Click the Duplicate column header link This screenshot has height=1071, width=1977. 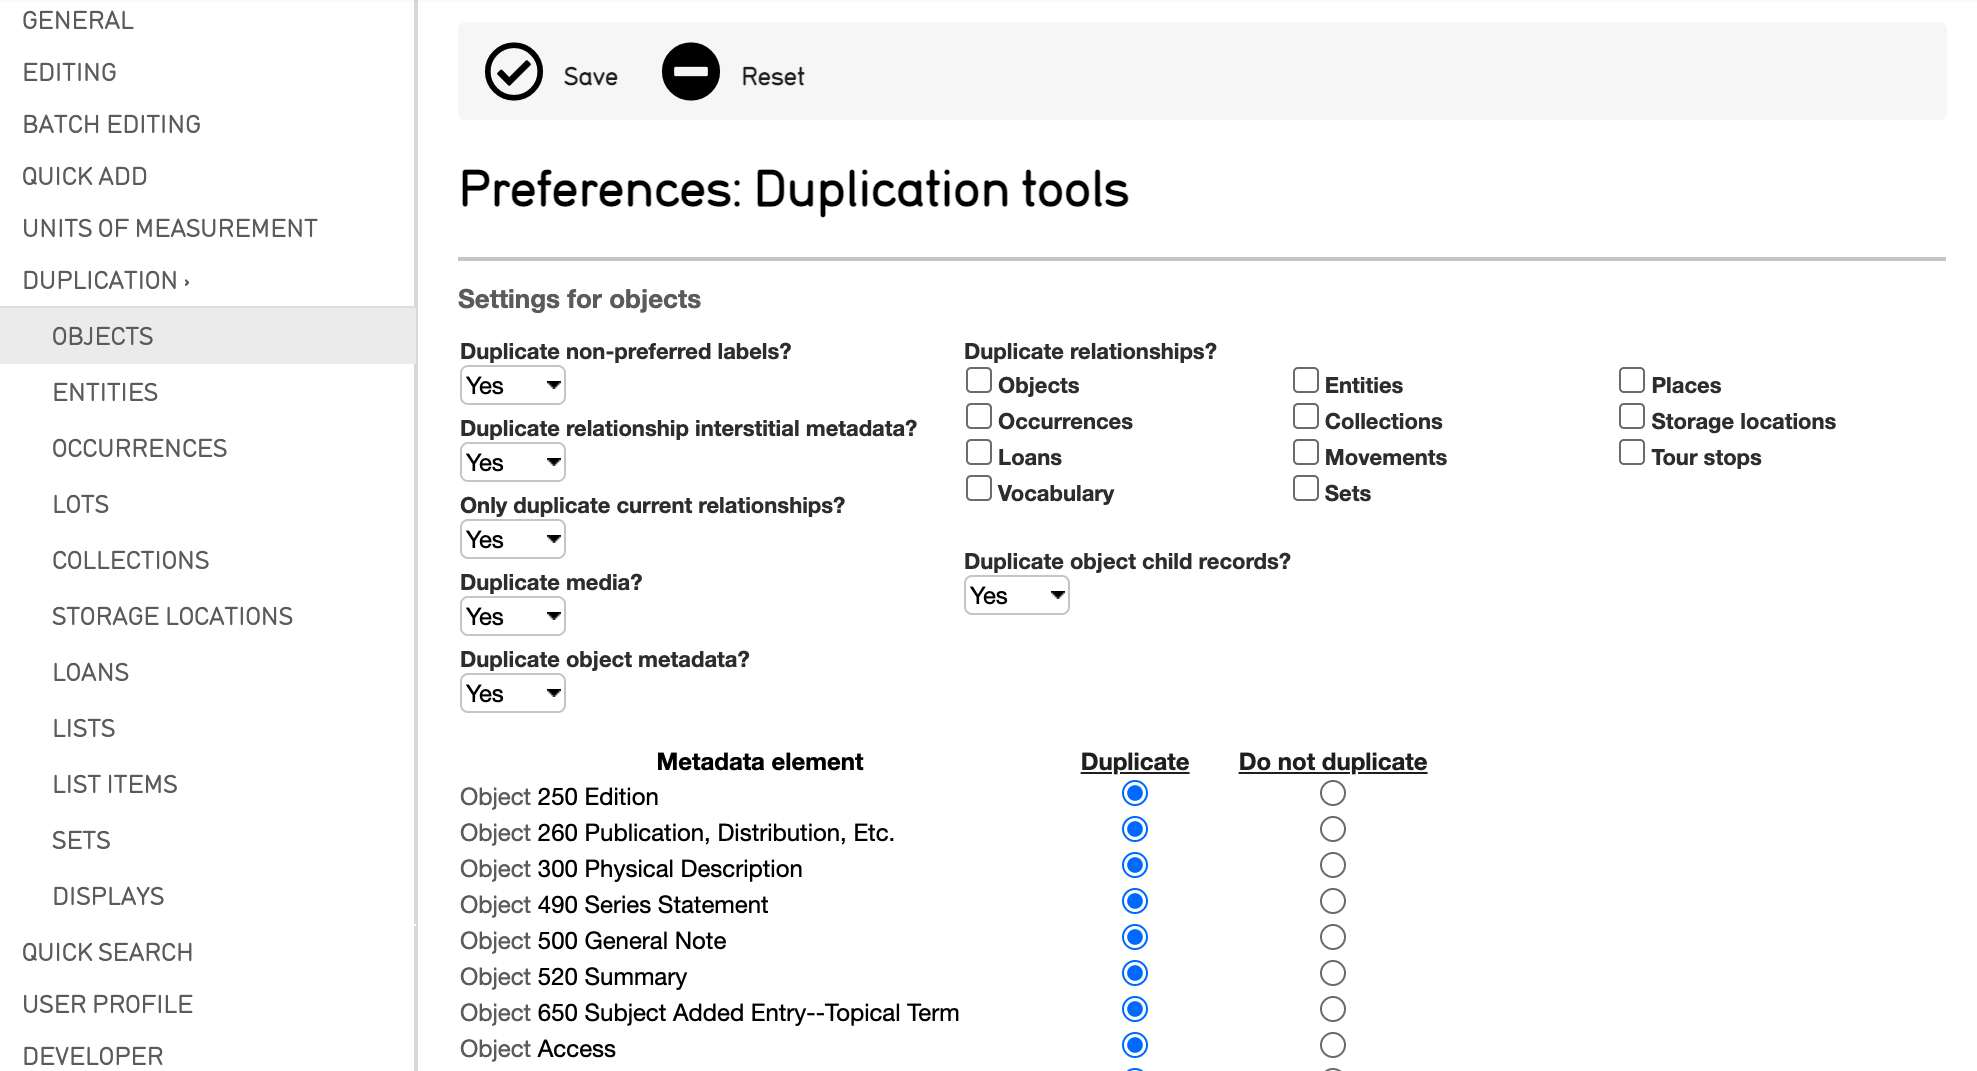pyautogui.click(x=1134, y=762)
